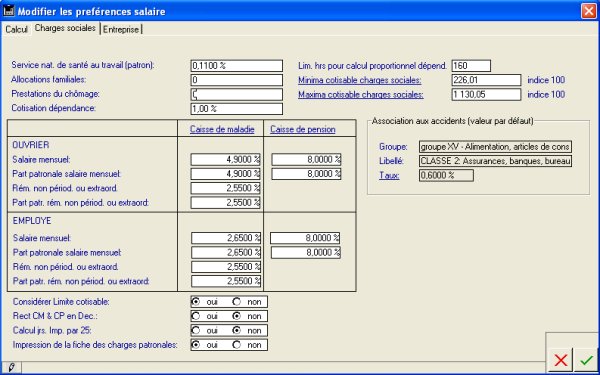Viewport: 600px width, 375px height.
Task: Click Minima cotisable charges sociales link
Action: click(x=360, y=80)
